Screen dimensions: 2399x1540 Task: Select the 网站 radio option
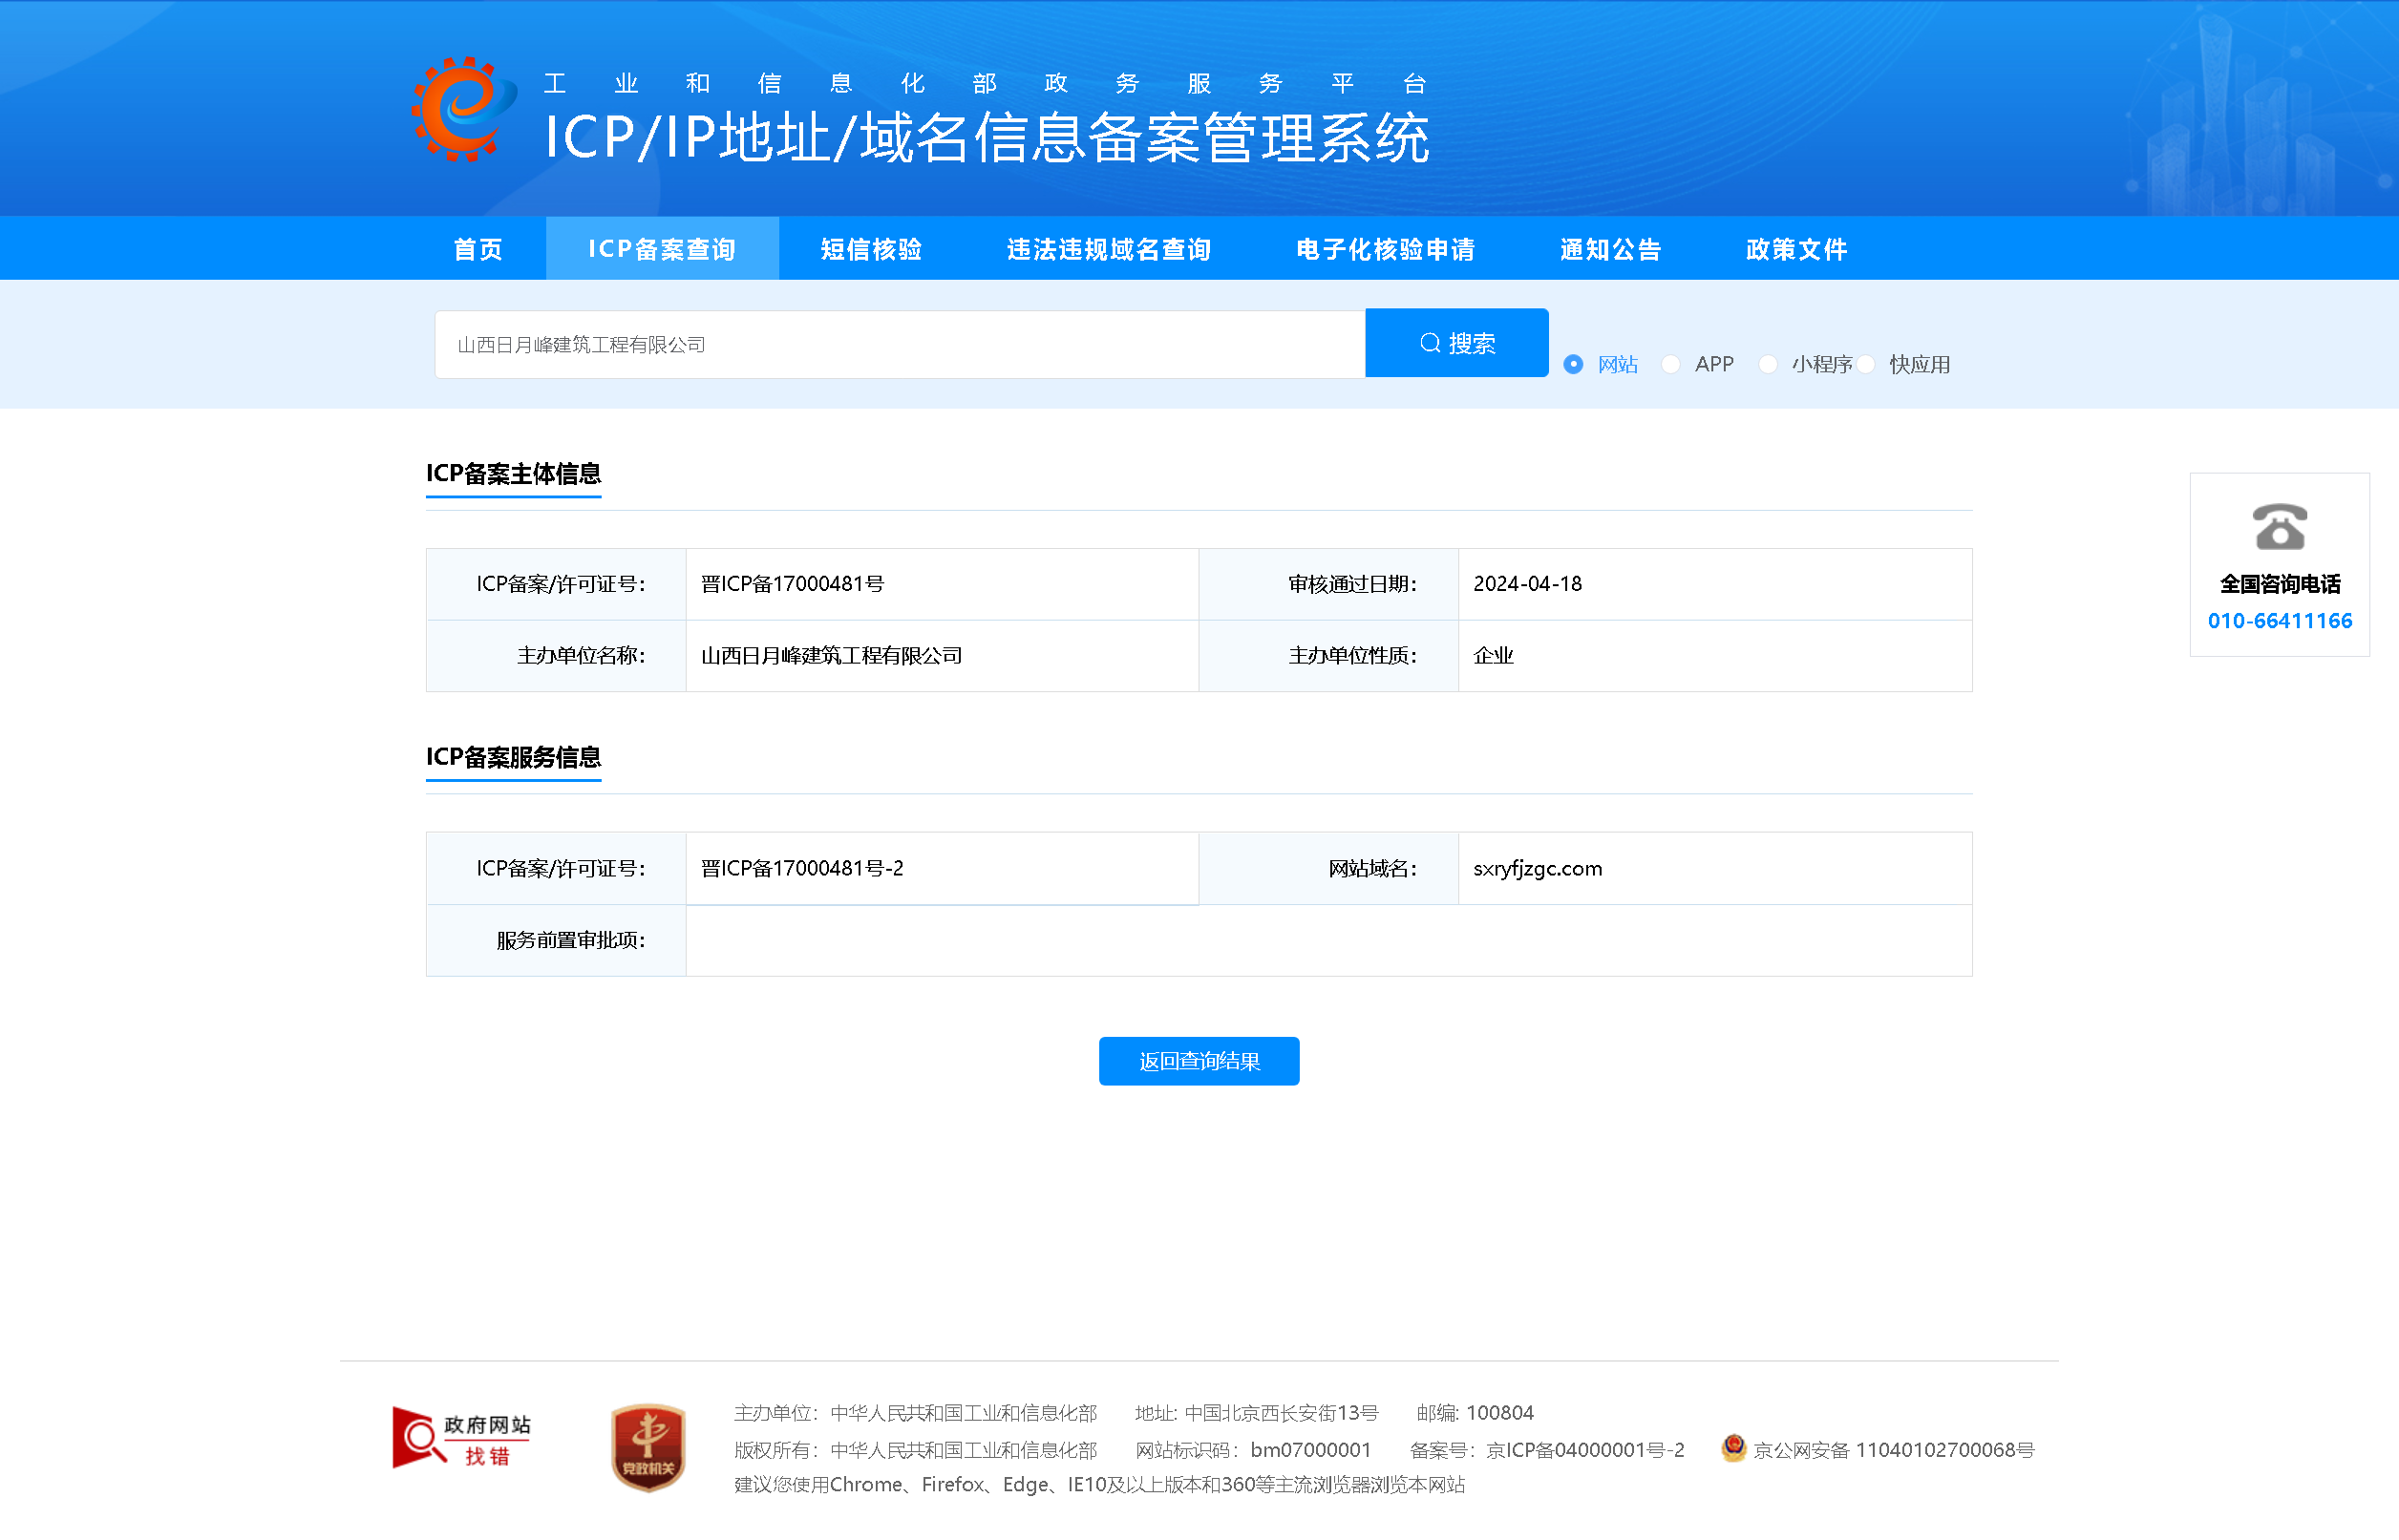pyautogui.click(x=1573, y=364)
